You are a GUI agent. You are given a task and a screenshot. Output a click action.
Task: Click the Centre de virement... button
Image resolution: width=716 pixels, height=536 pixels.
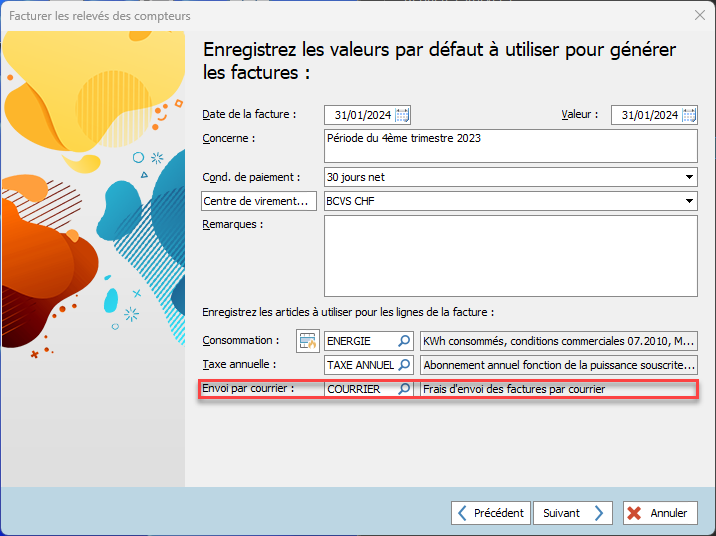coord(259,201)
